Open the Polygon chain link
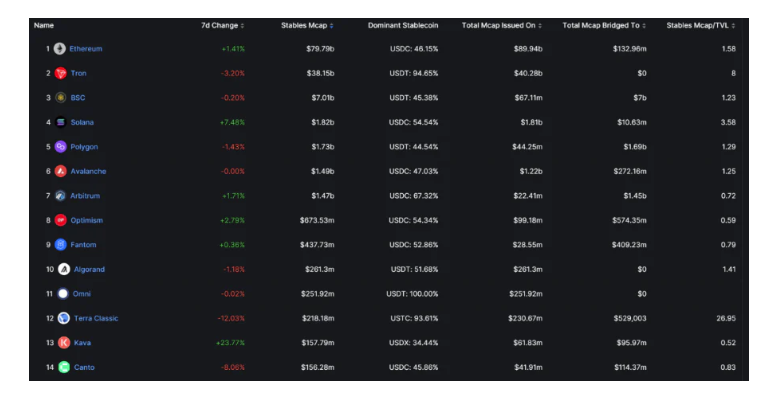 [84, 146]
